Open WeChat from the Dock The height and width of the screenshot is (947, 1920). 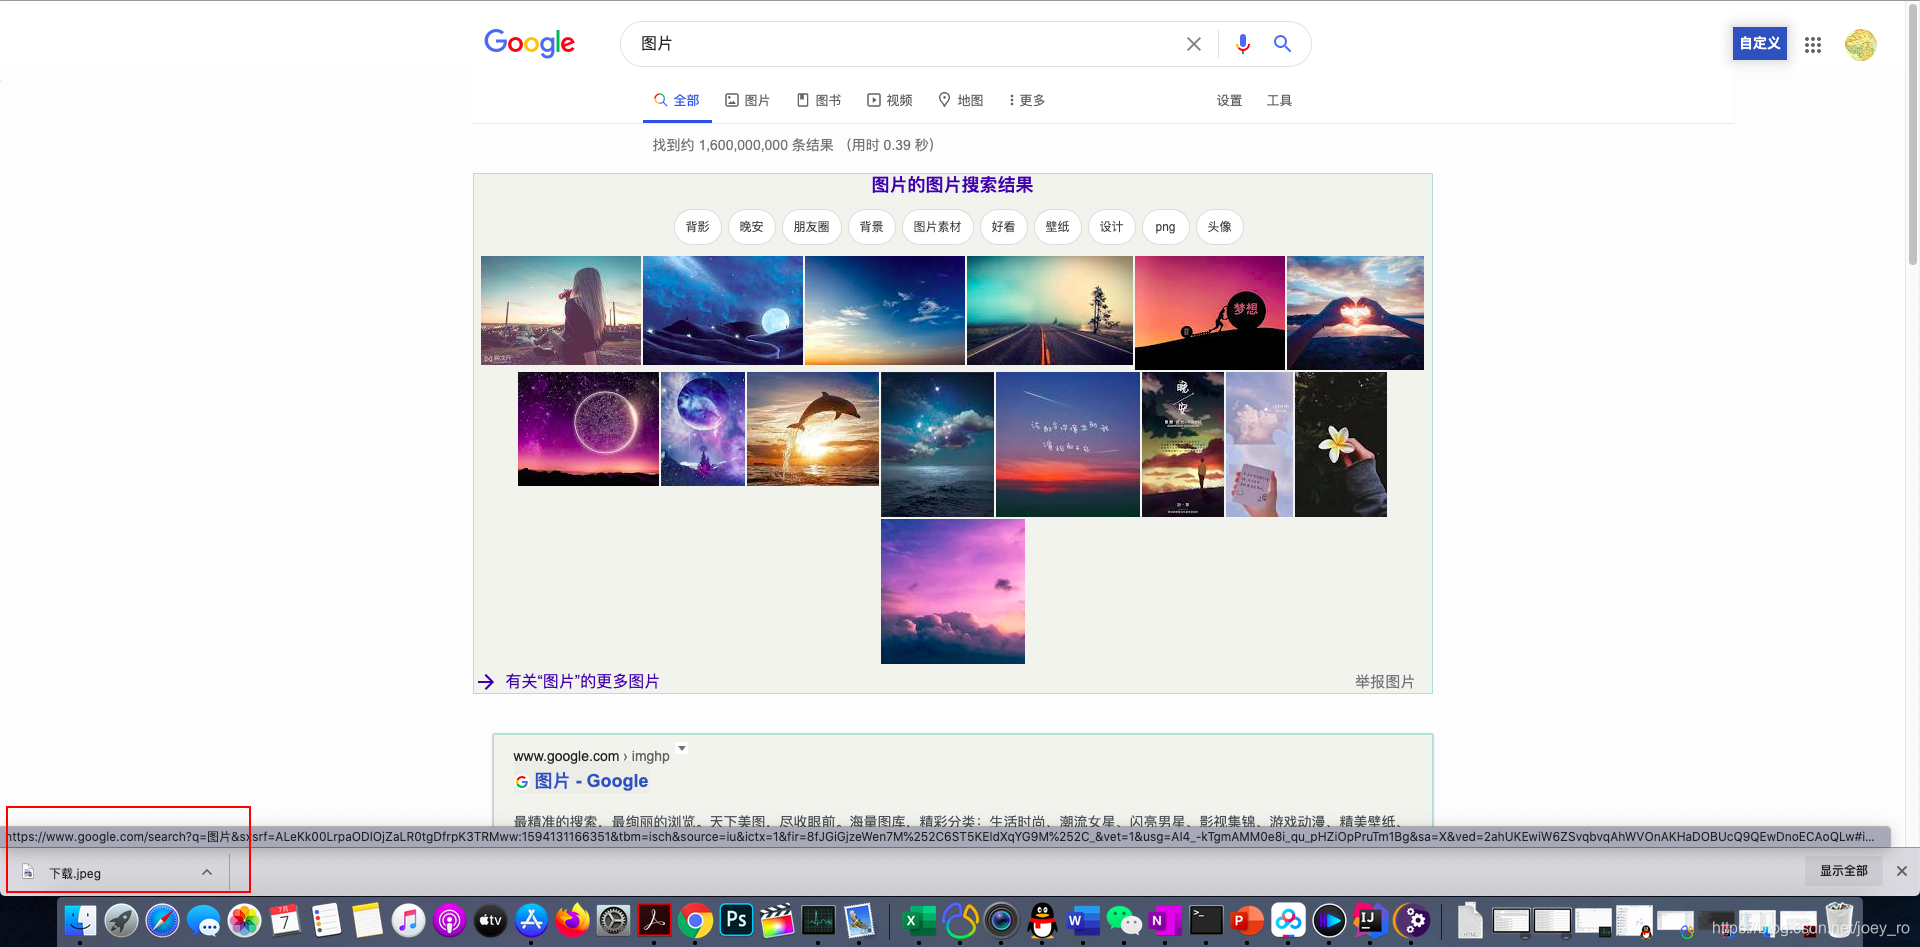[x=1124, y=921]
